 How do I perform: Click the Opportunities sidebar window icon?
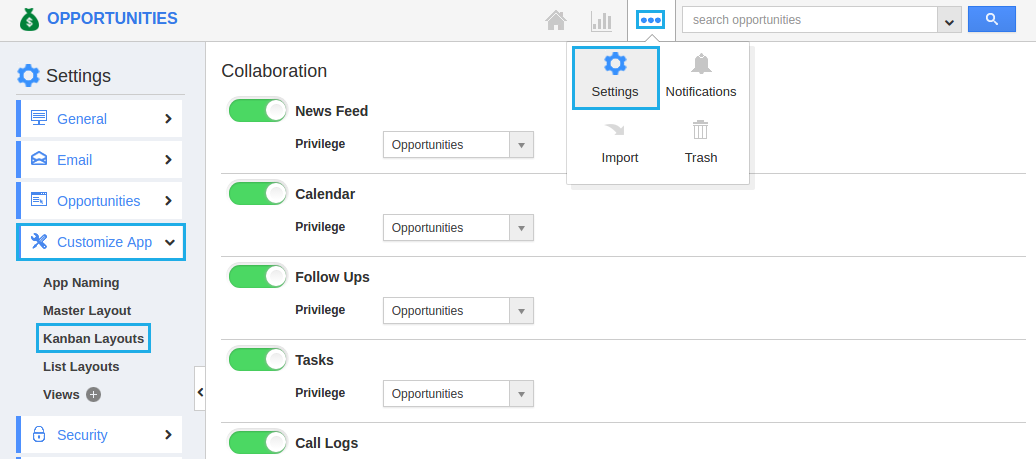point(39,199)
